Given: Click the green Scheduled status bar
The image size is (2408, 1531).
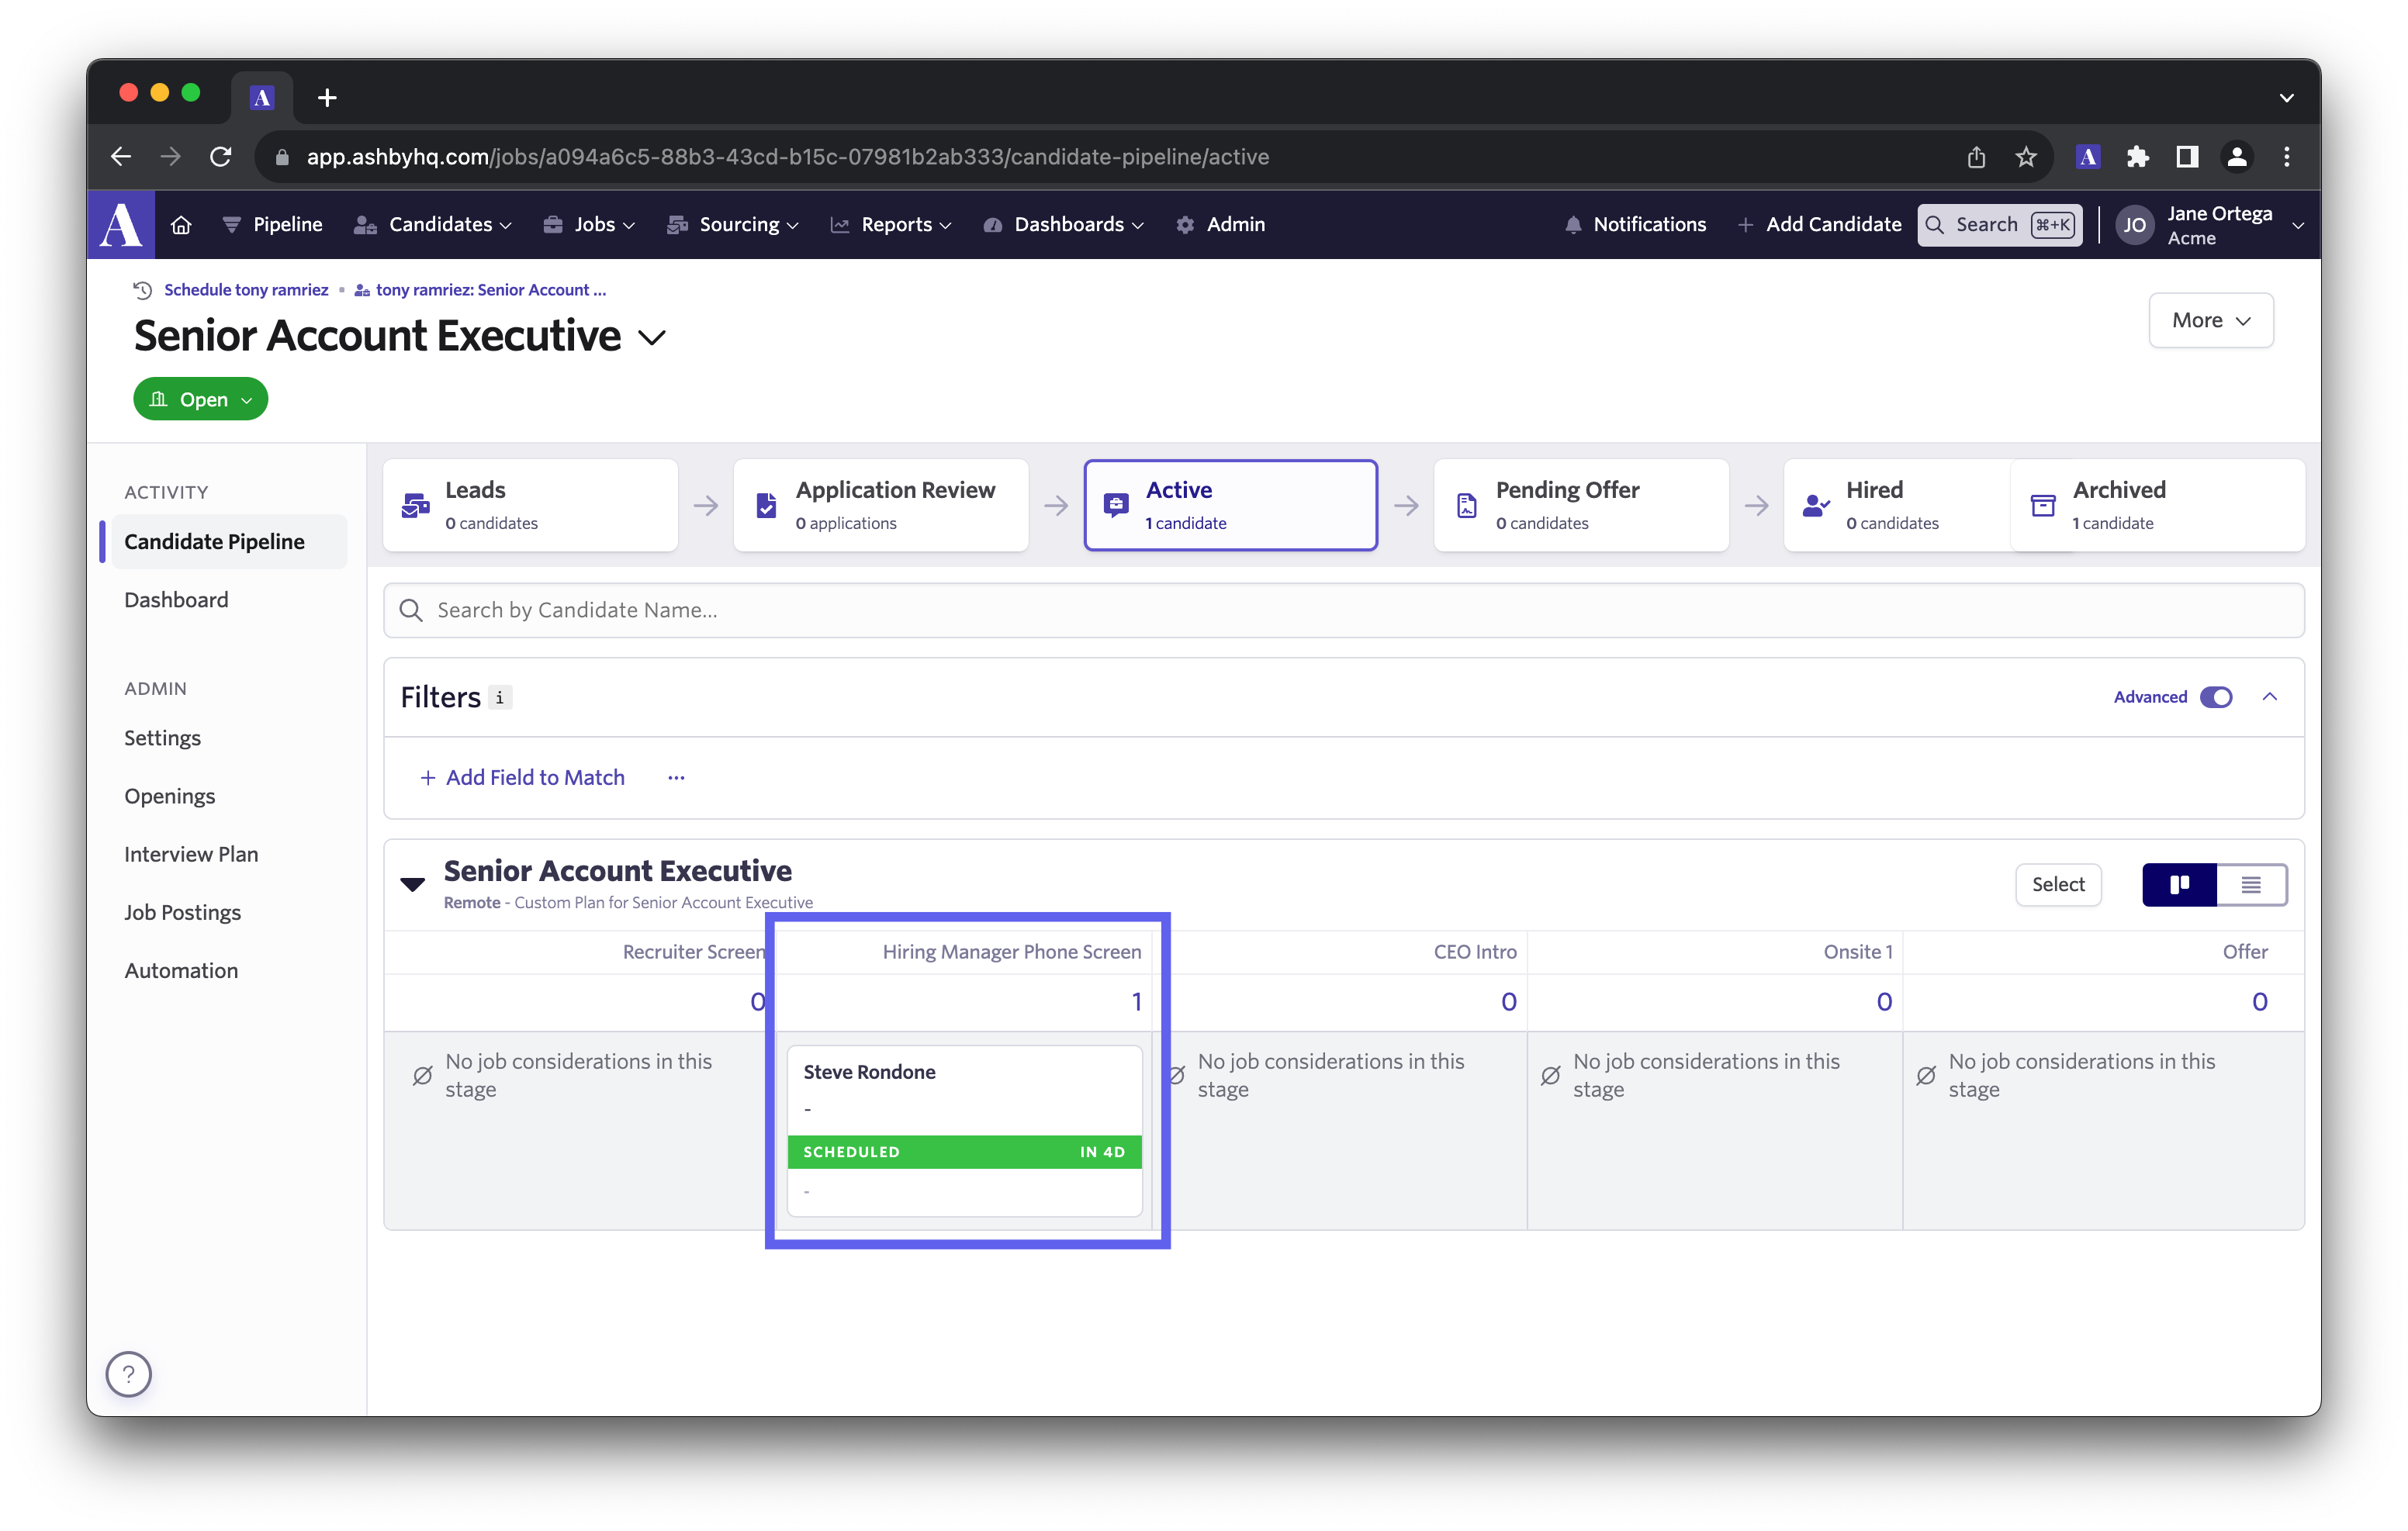Looking at the screenshot, I should [x=964, y=1151].
